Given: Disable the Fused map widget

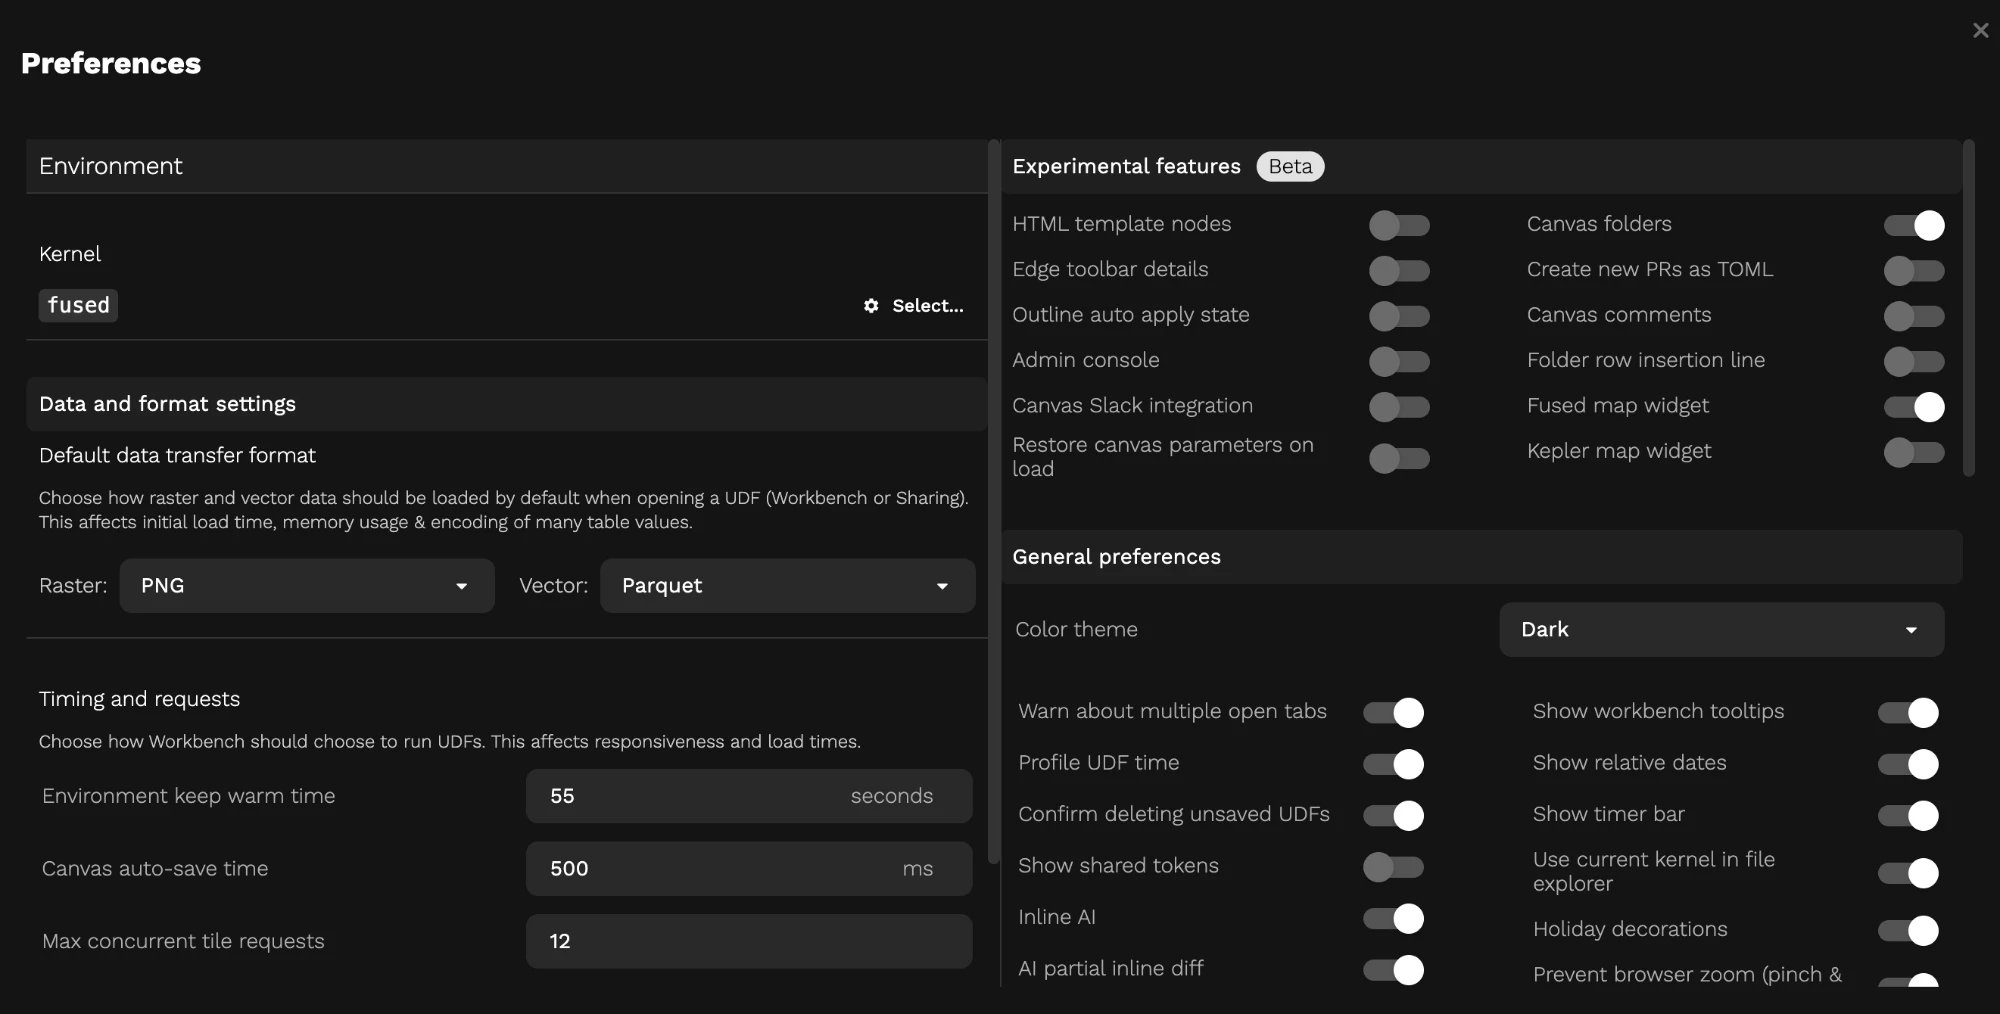Looking at the screenshot, I should point(1914,407).
